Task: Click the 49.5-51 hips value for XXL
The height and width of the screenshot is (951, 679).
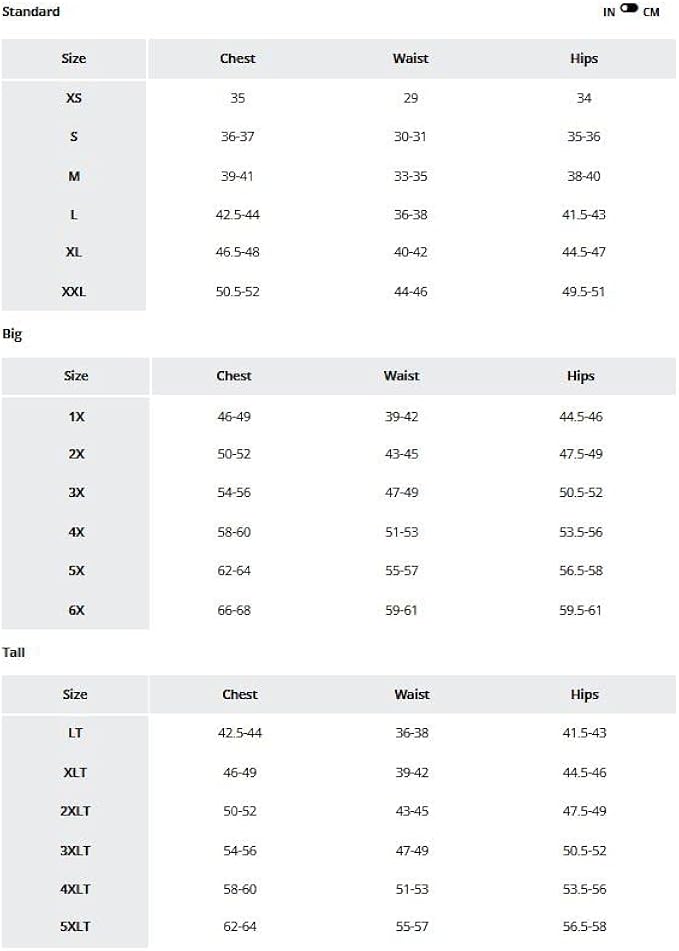Action: [x=584, y=292]
